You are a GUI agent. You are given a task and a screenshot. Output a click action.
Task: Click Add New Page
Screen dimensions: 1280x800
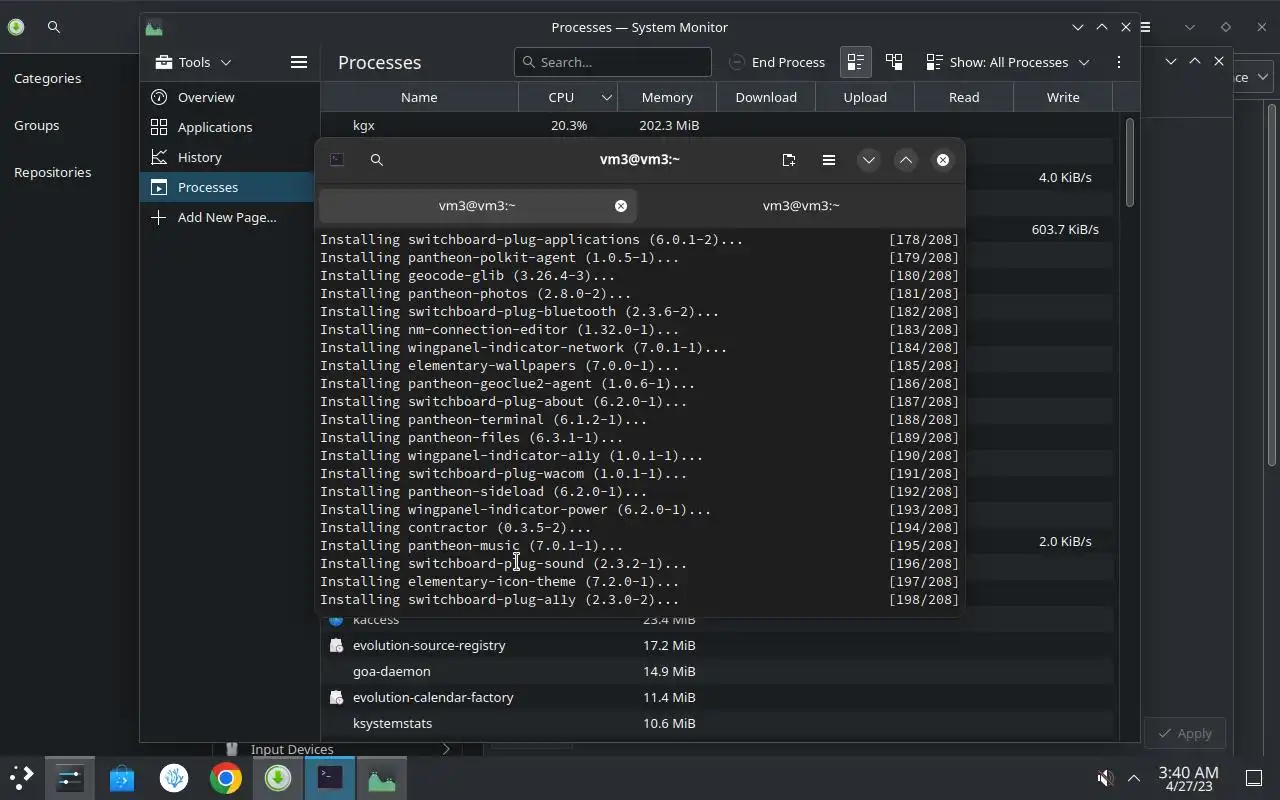(229, 217)
